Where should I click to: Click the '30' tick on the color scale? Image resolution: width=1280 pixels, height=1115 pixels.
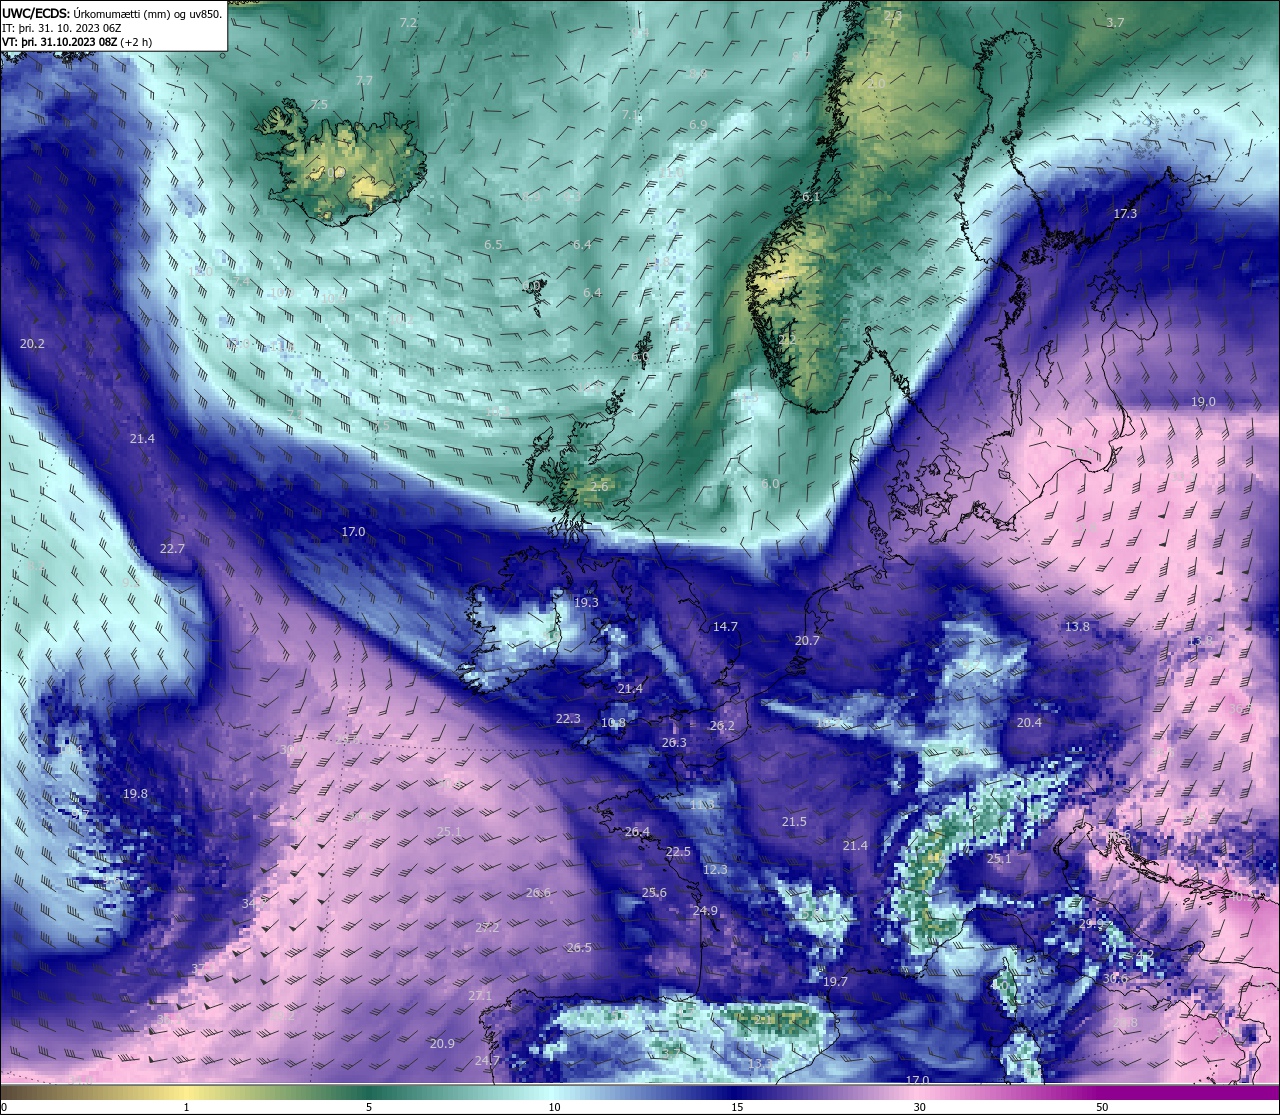coord(919,1107)
